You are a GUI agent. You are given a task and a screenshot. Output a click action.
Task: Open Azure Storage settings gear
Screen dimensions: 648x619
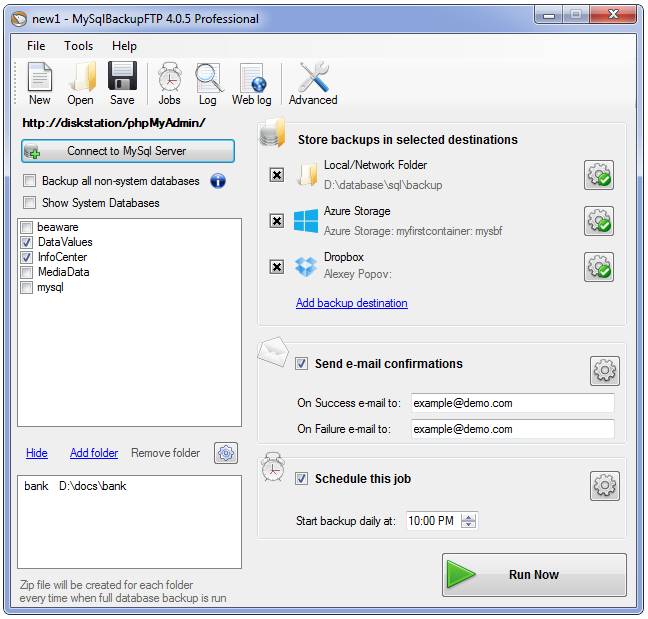(599, 221)
